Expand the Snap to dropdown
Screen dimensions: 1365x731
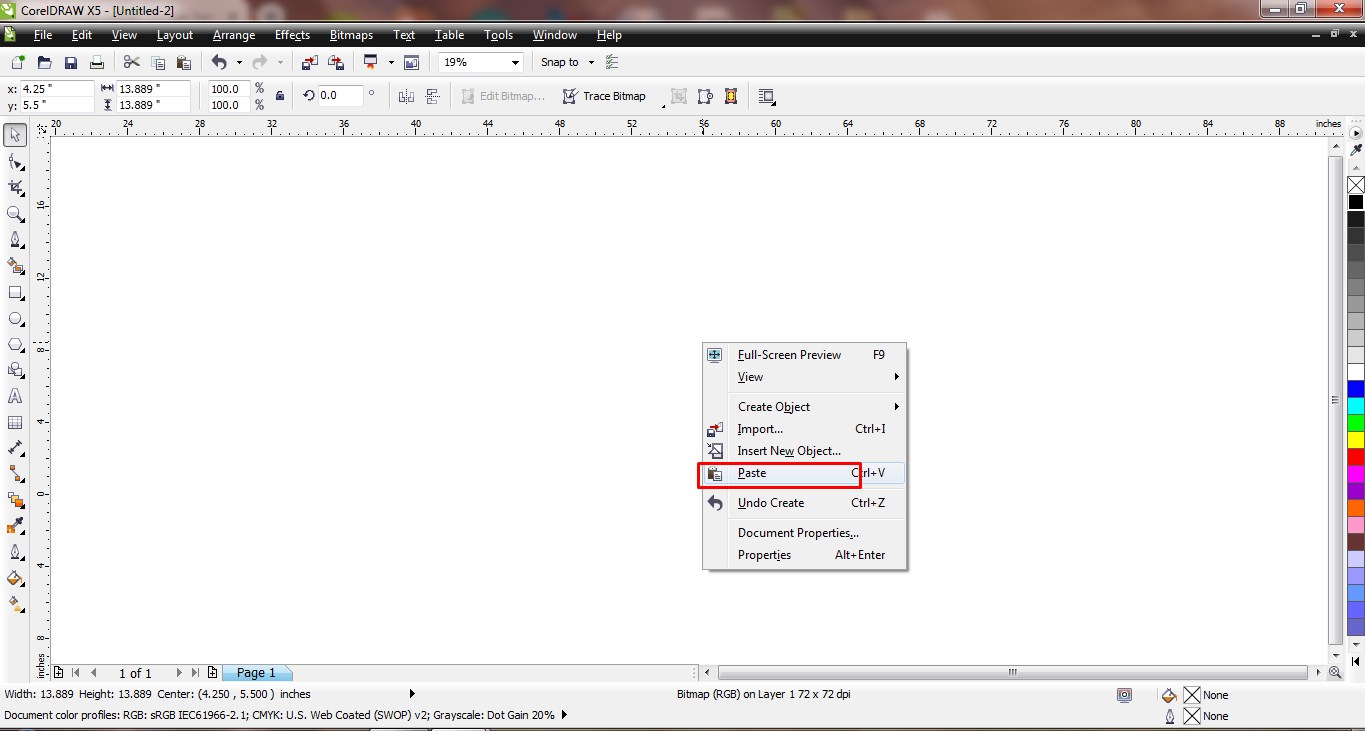coord(591,62)
